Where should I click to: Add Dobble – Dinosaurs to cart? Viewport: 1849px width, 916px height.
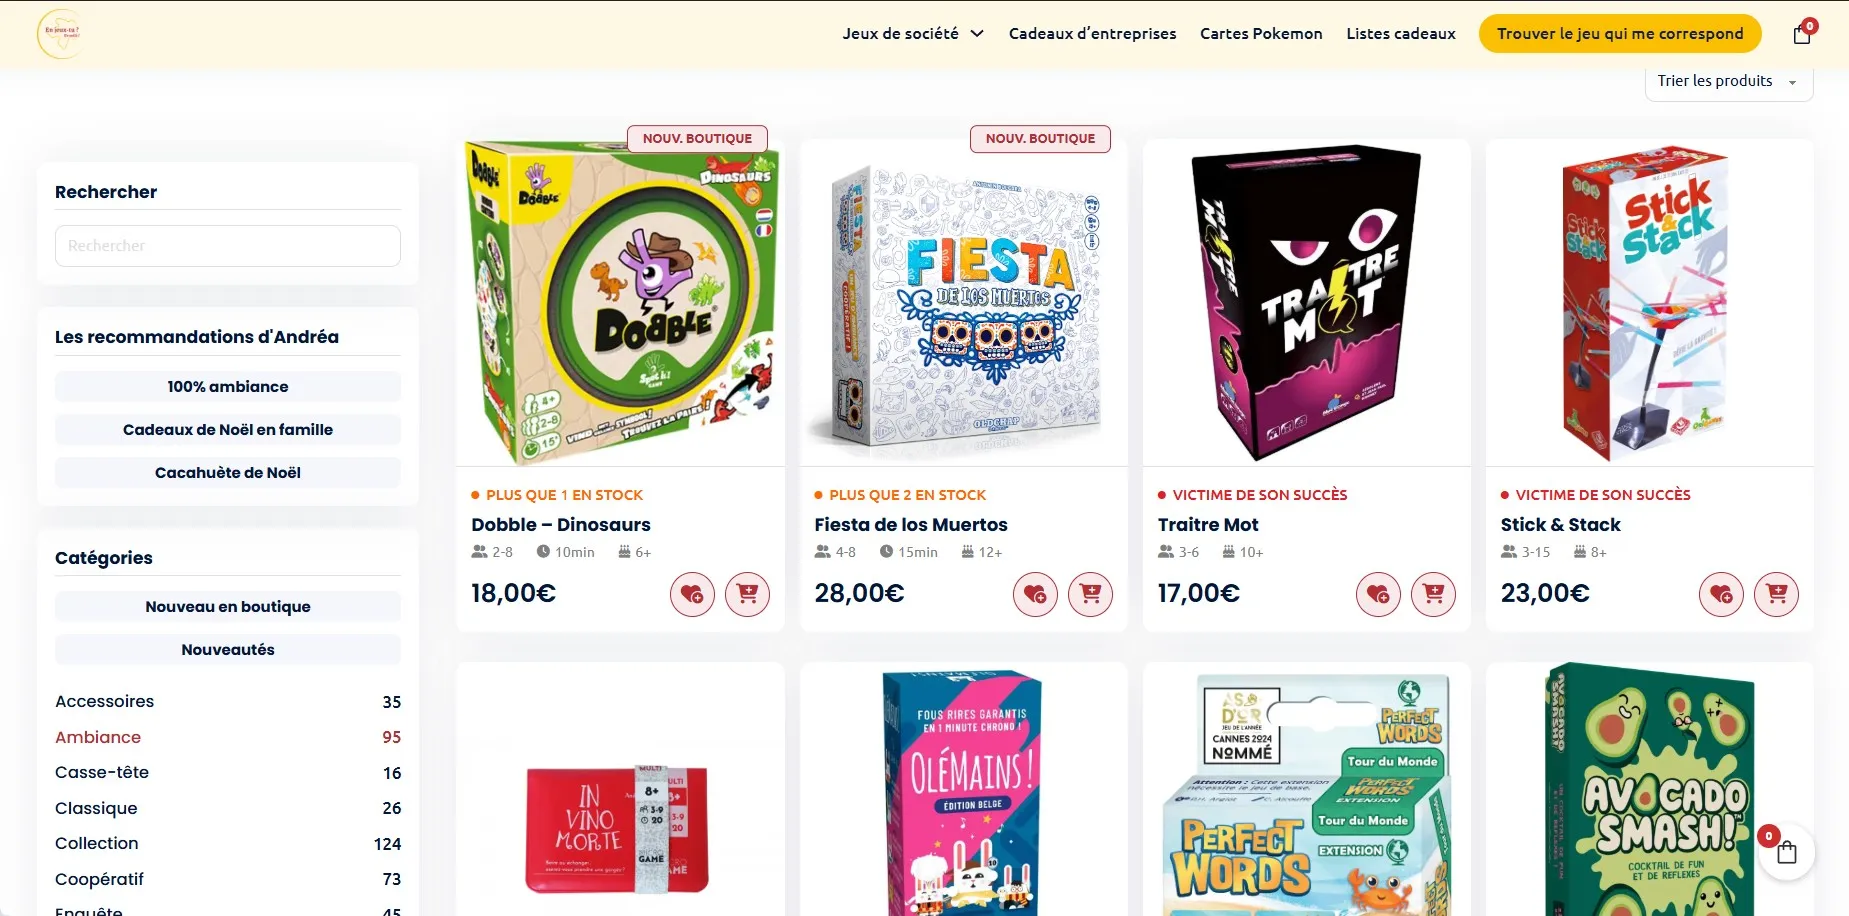747,595
